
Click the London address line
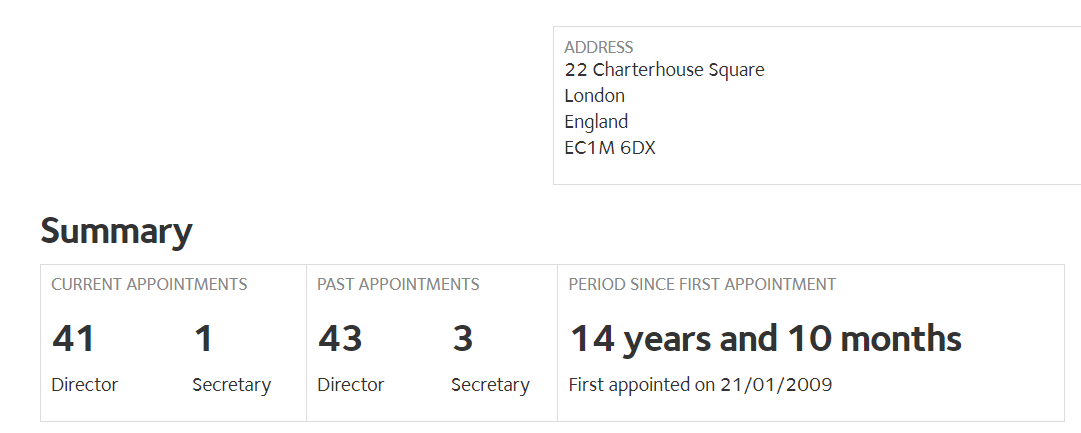point(594,96)
